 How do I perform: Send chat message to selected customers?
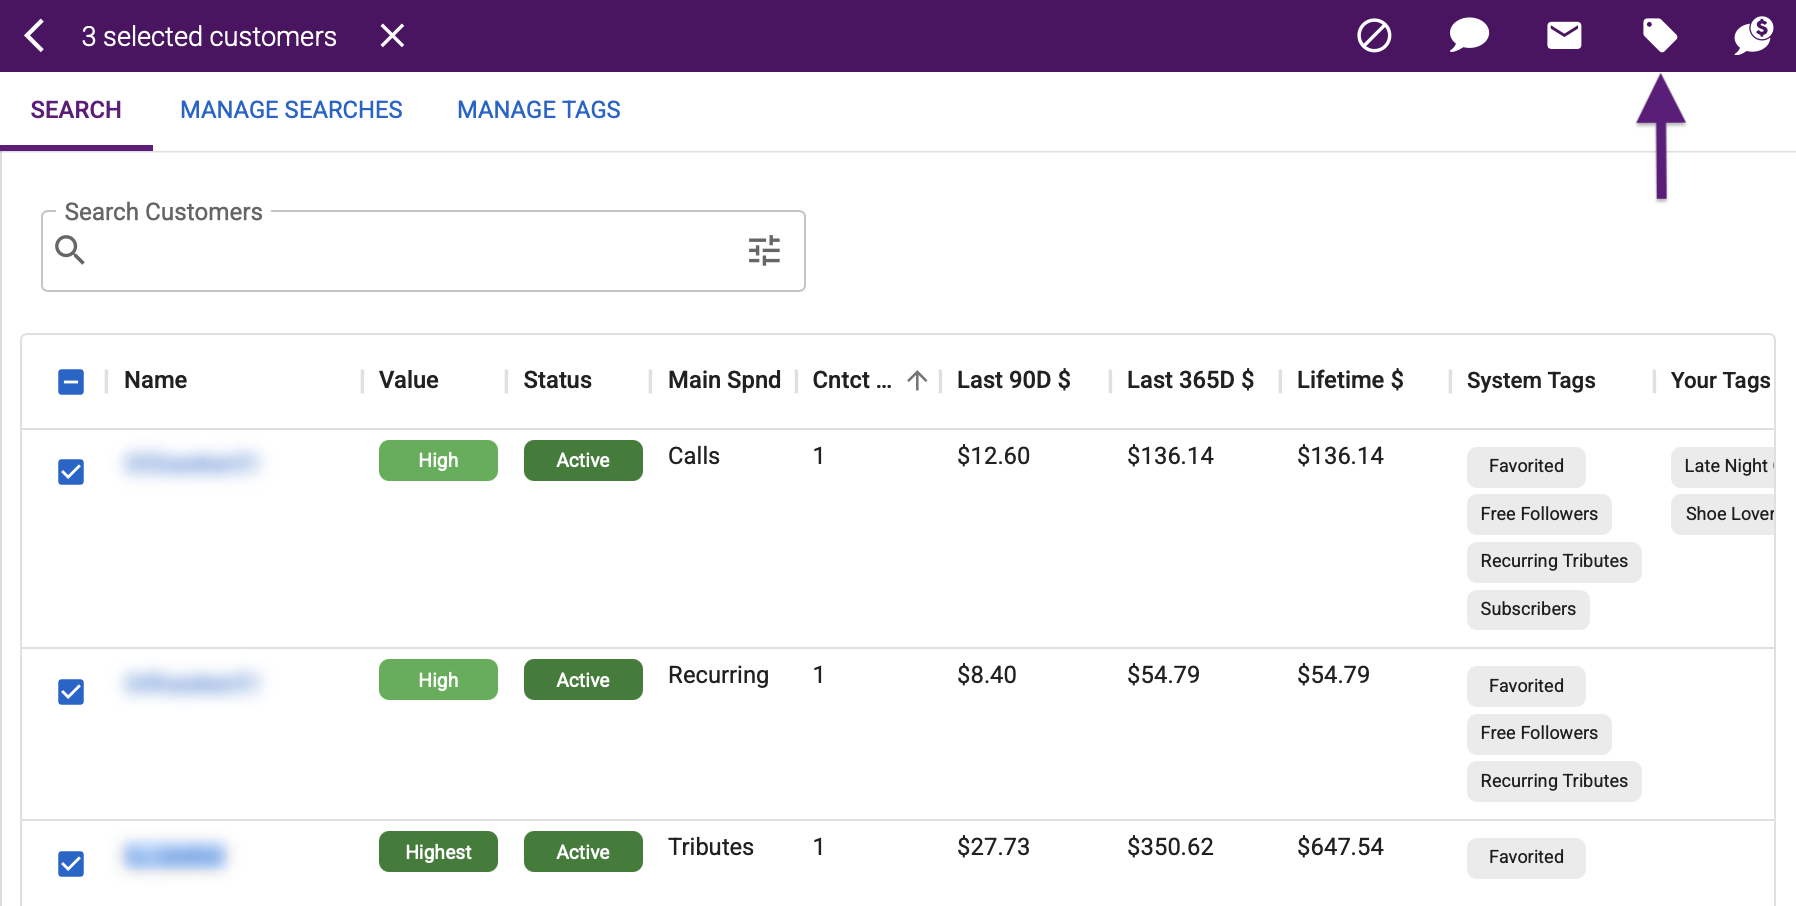click(1469, 36)
